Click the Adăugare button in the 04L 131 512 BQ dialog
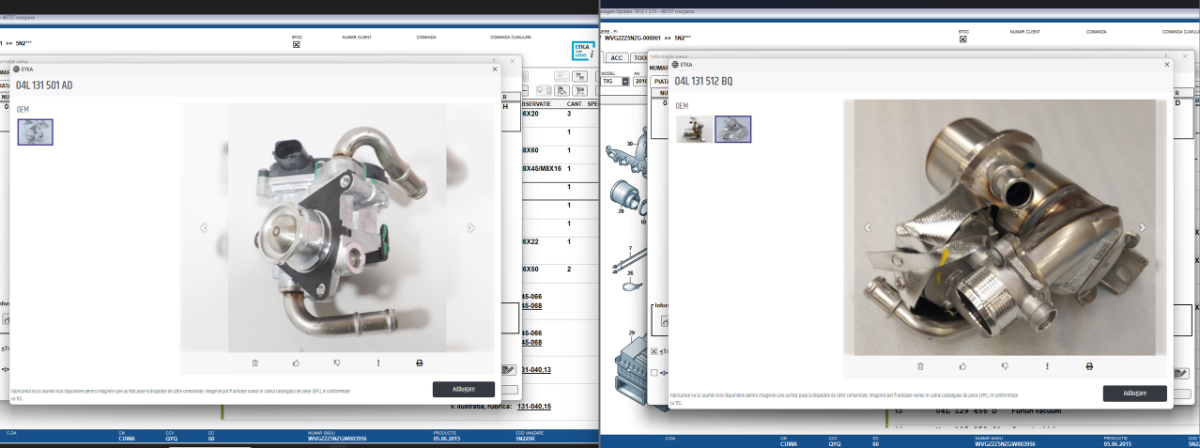 coord(1135,393)
